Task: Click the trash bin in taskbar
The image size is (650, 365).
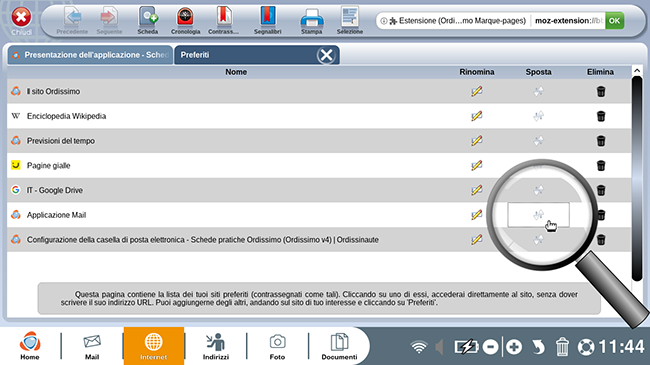Action: click(x=562, y=347)
